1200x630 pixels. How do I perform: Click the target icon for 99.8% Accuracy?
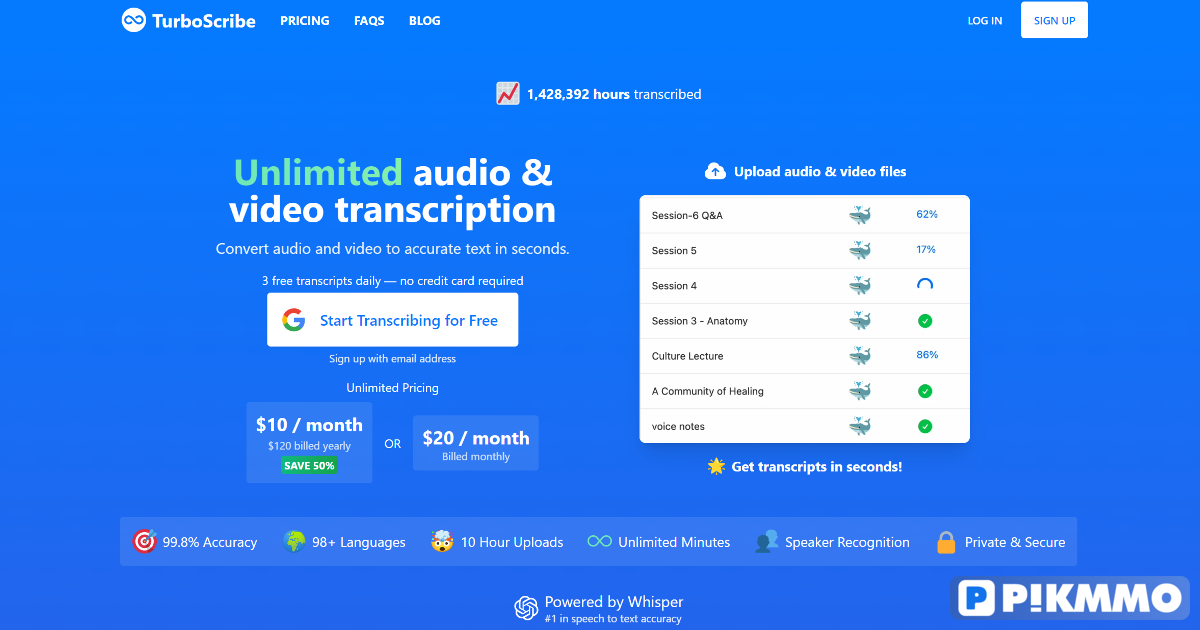(144, 541)
